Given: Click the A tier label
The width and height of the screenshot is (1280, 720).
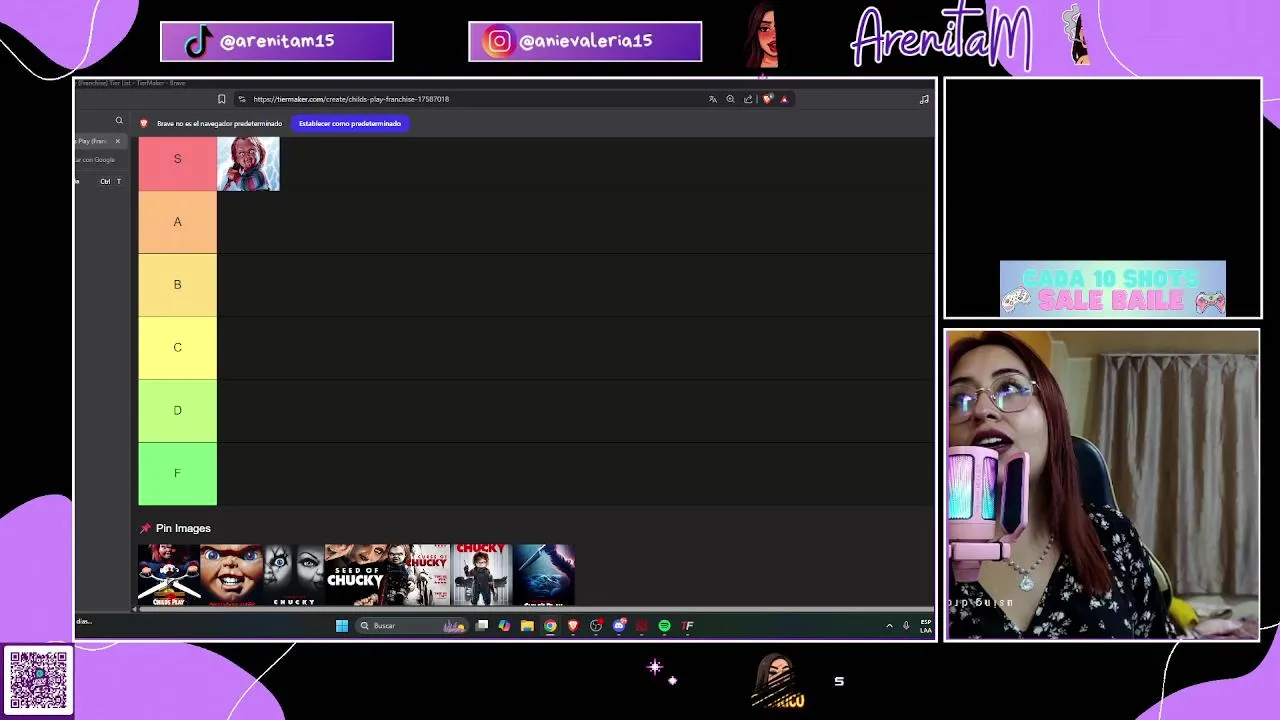Looking at the screenshot, I should point(177,222).
